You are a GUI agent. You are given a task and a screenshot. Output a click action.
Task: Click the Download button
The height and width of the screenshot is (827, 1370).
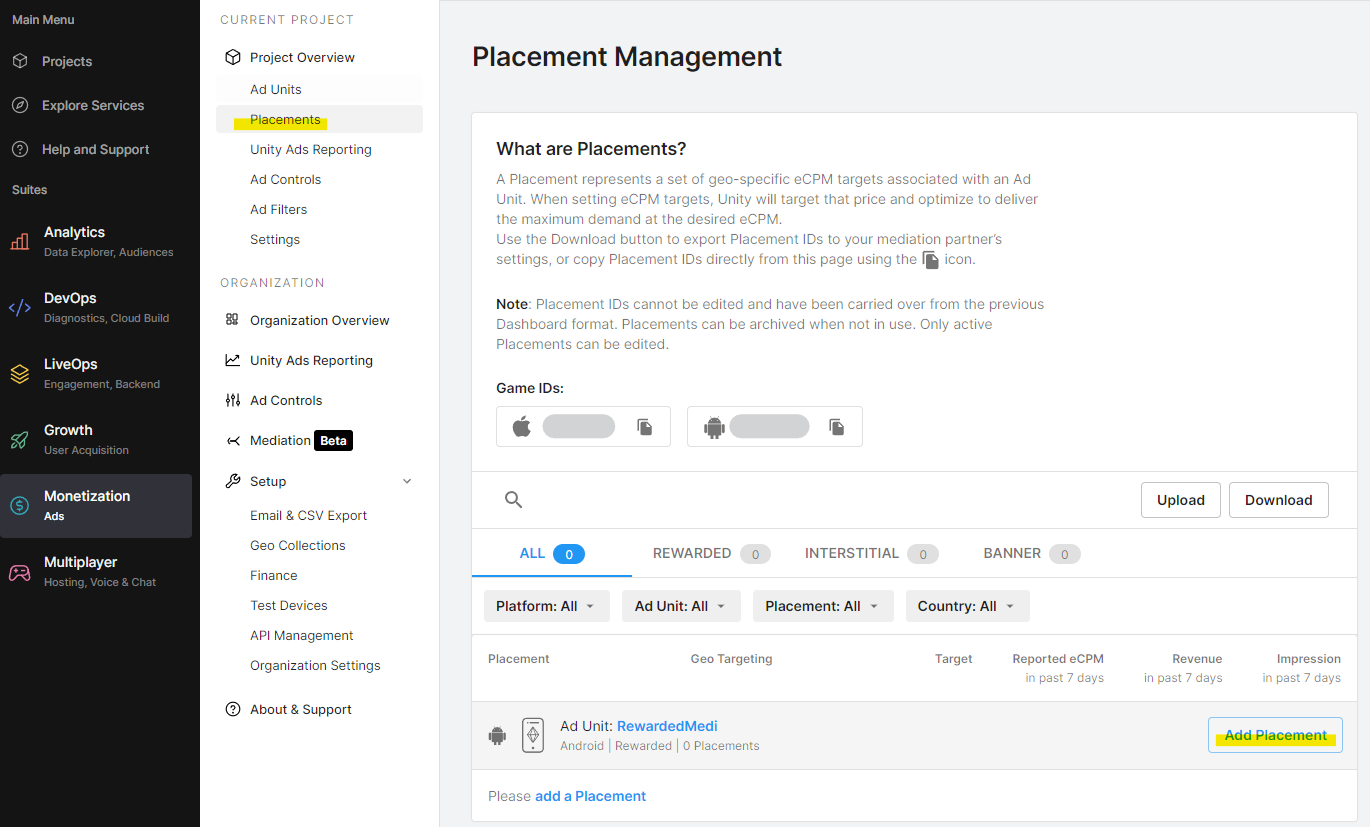point(1279,500)
